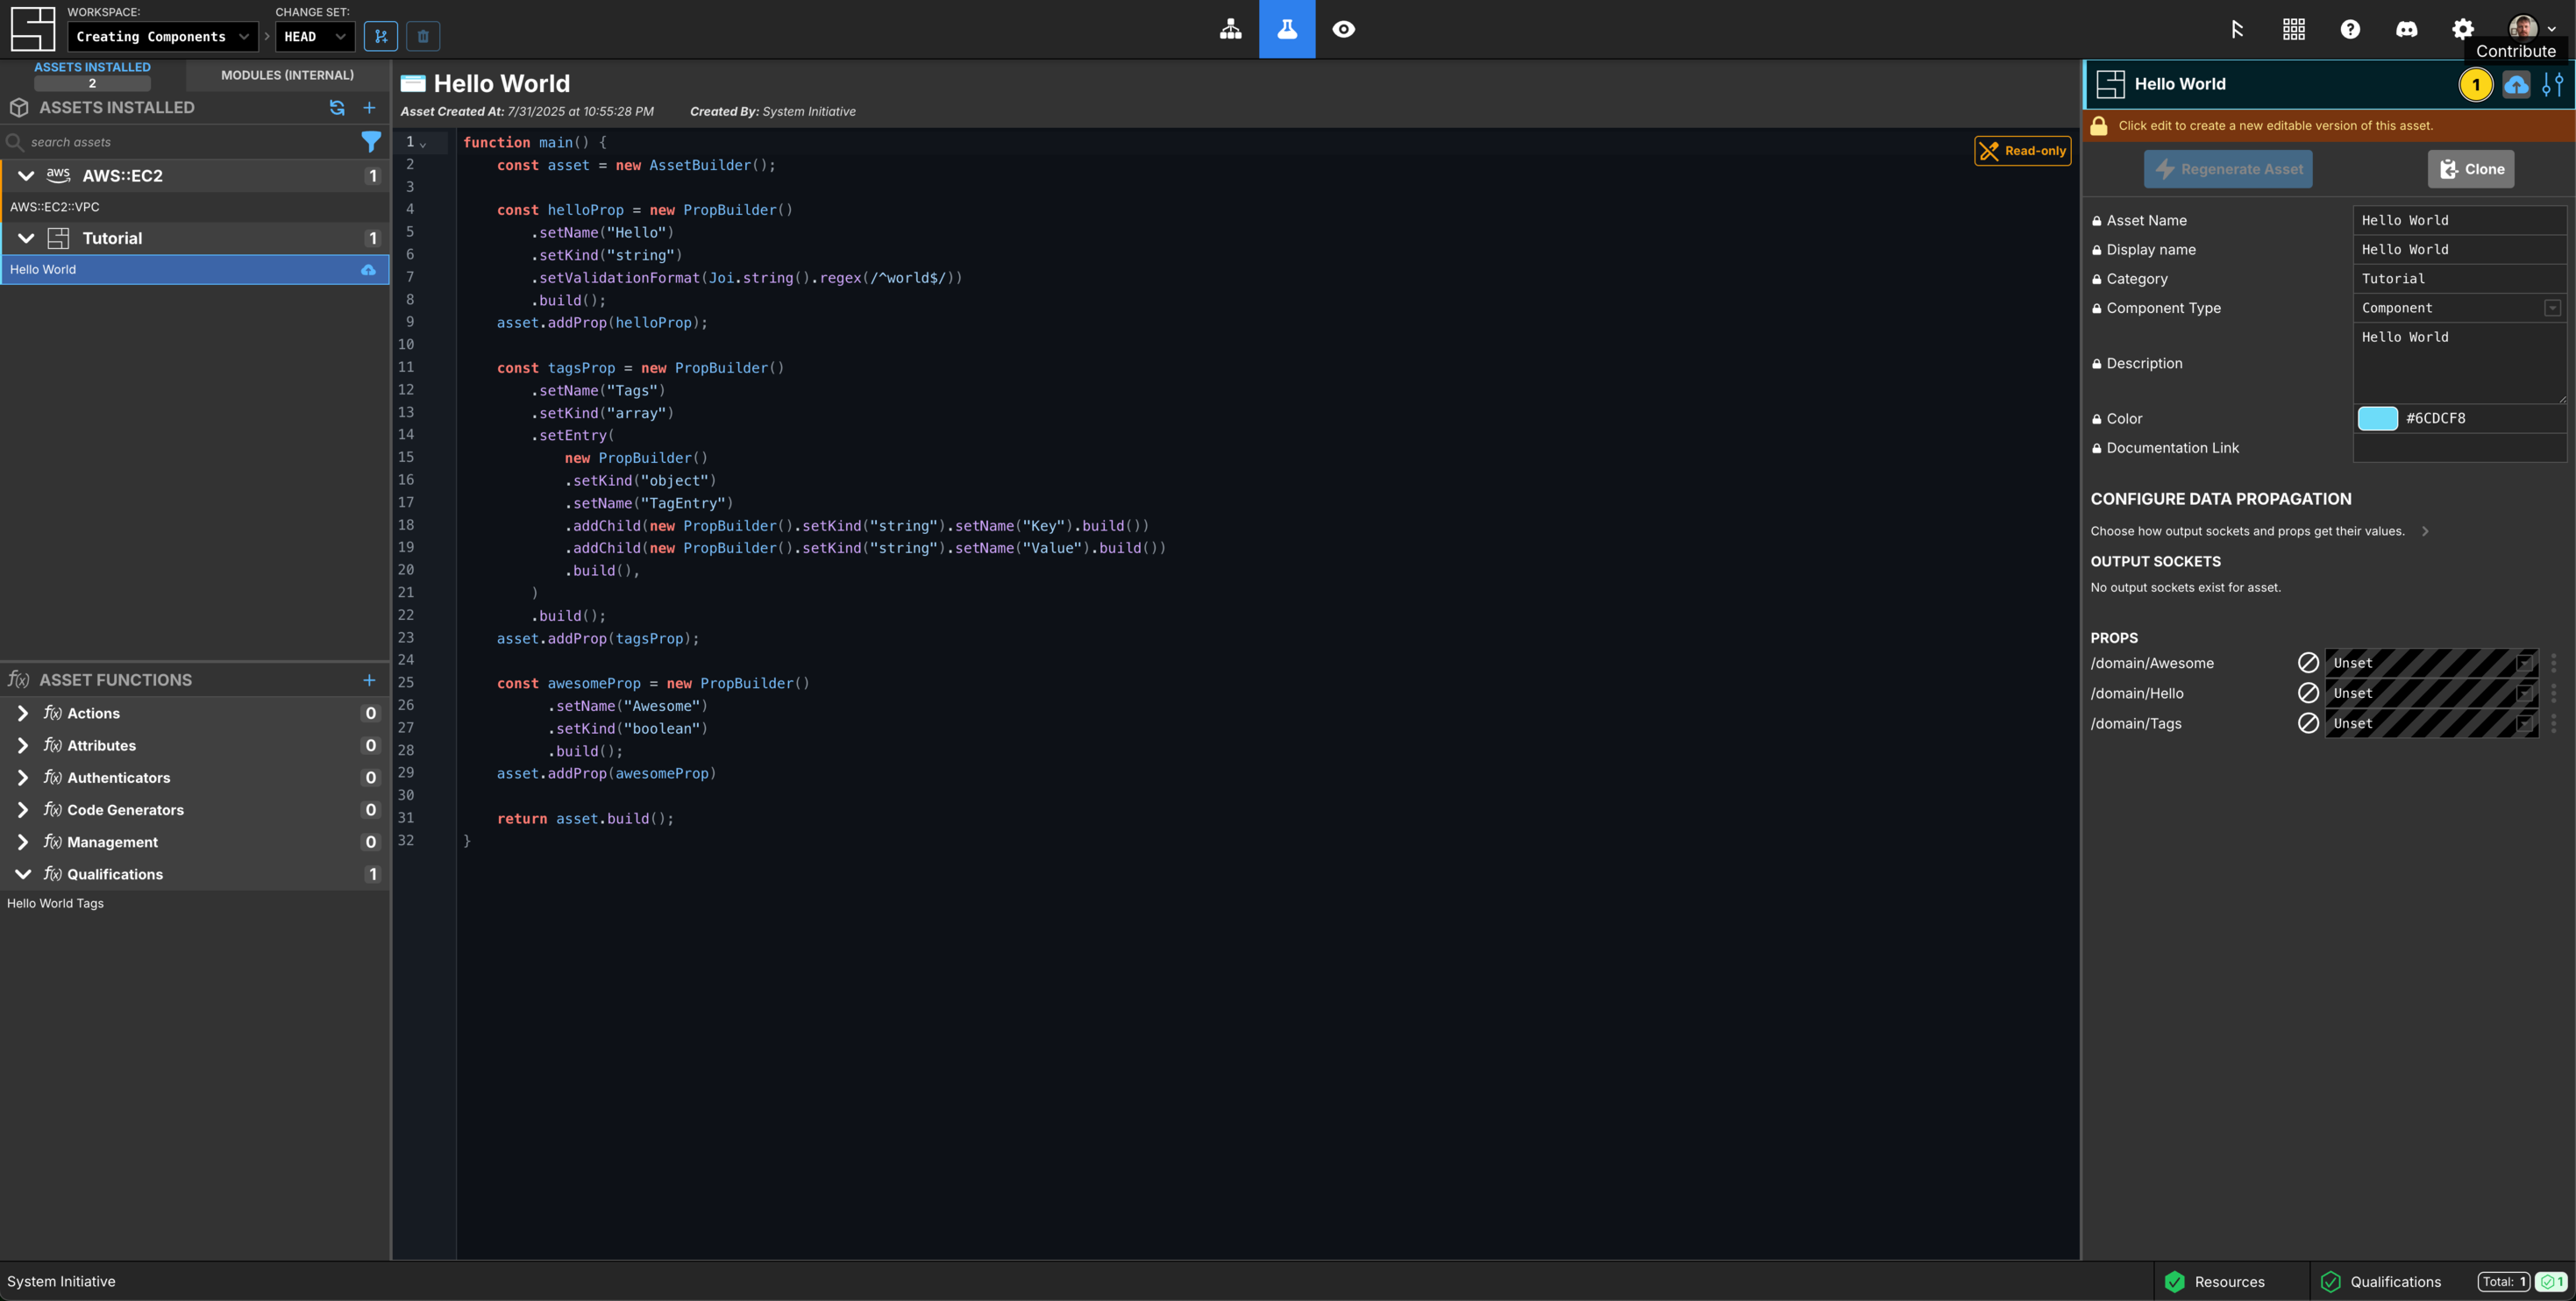Image resolution: width=2576 pixels, height=1301 pixels.
Task: Click the System Initiative logo icon
Action: coord(32,29)
